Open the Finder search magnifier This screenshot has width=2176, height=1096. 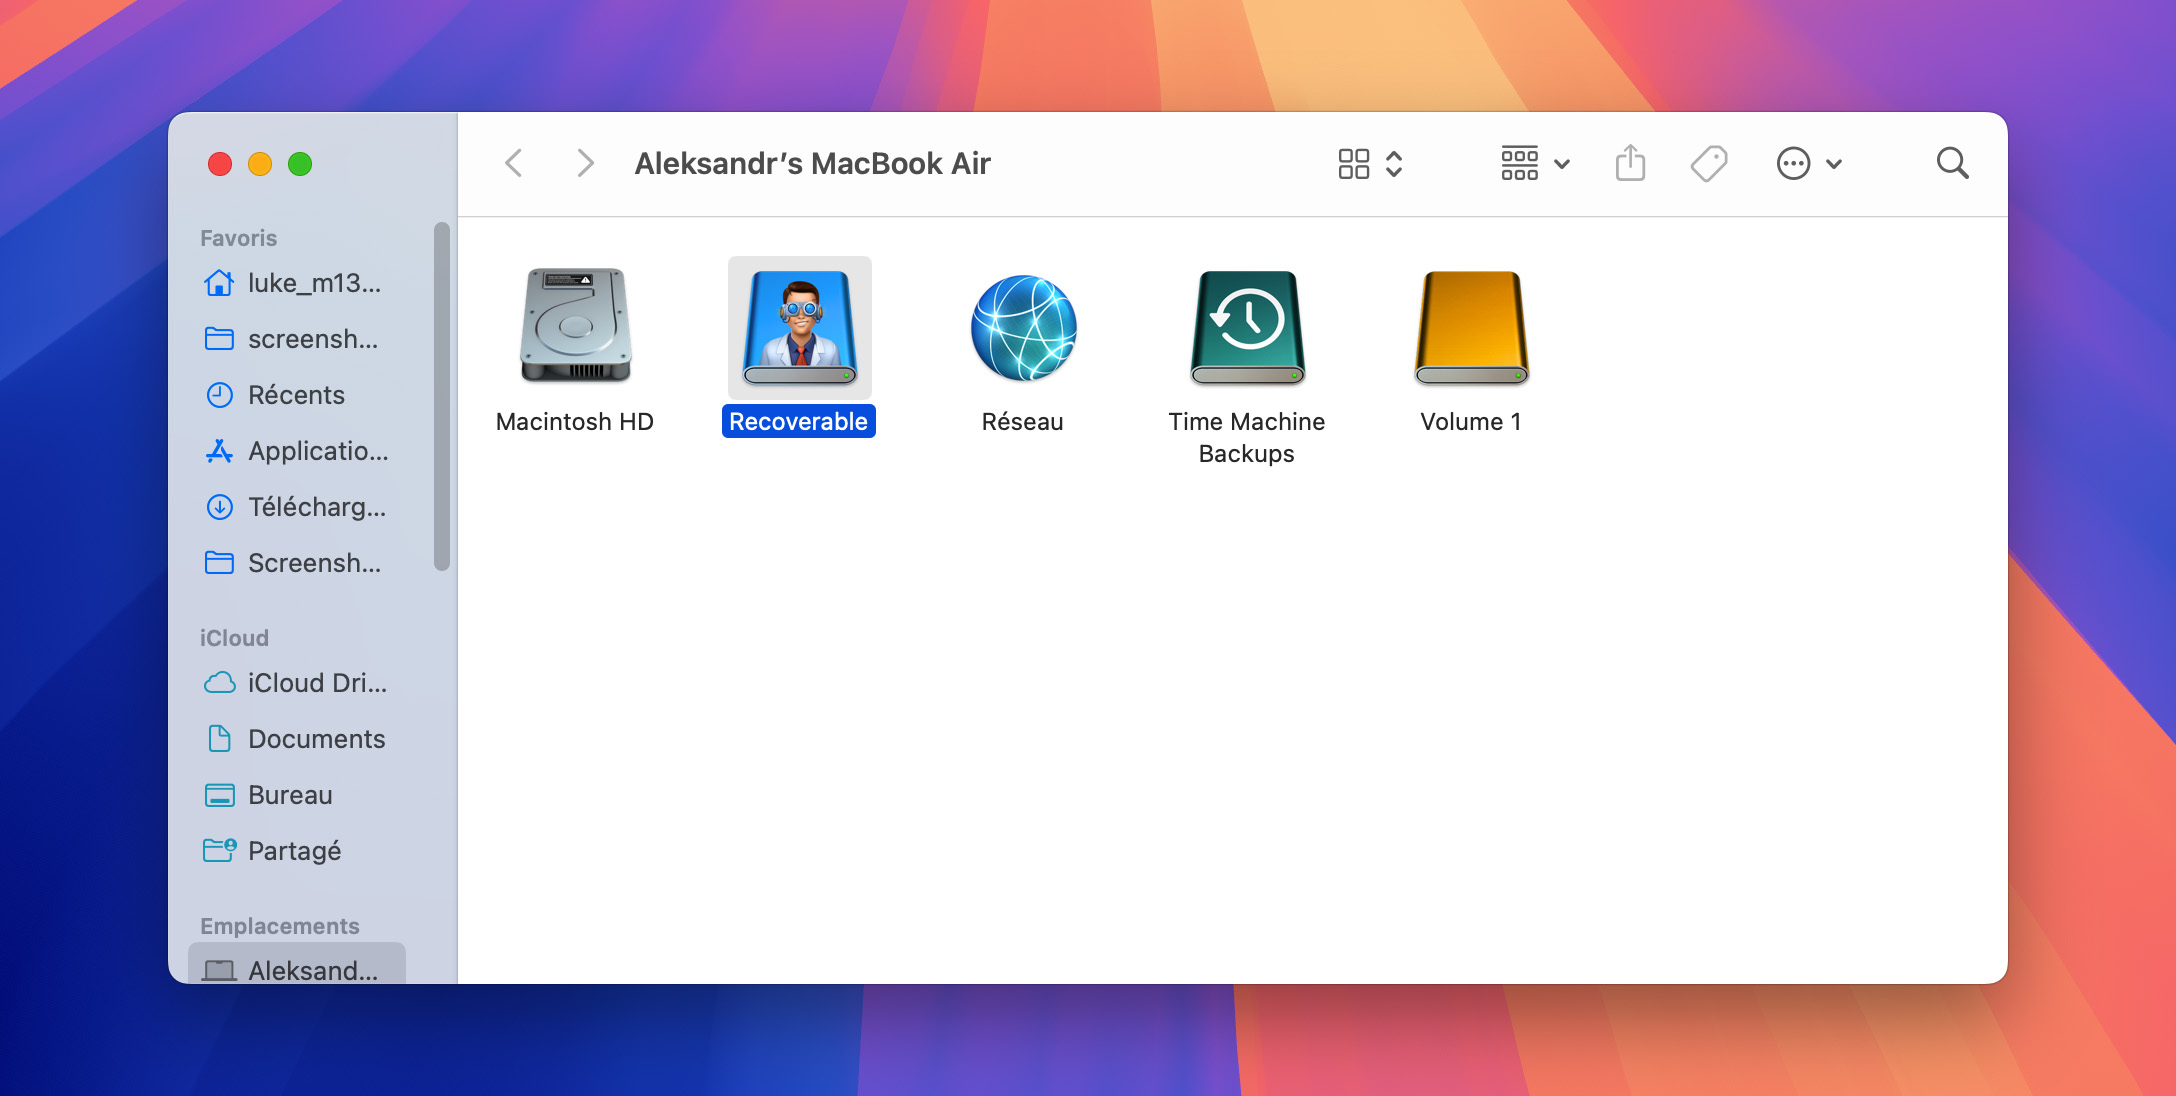[1952, 163]
